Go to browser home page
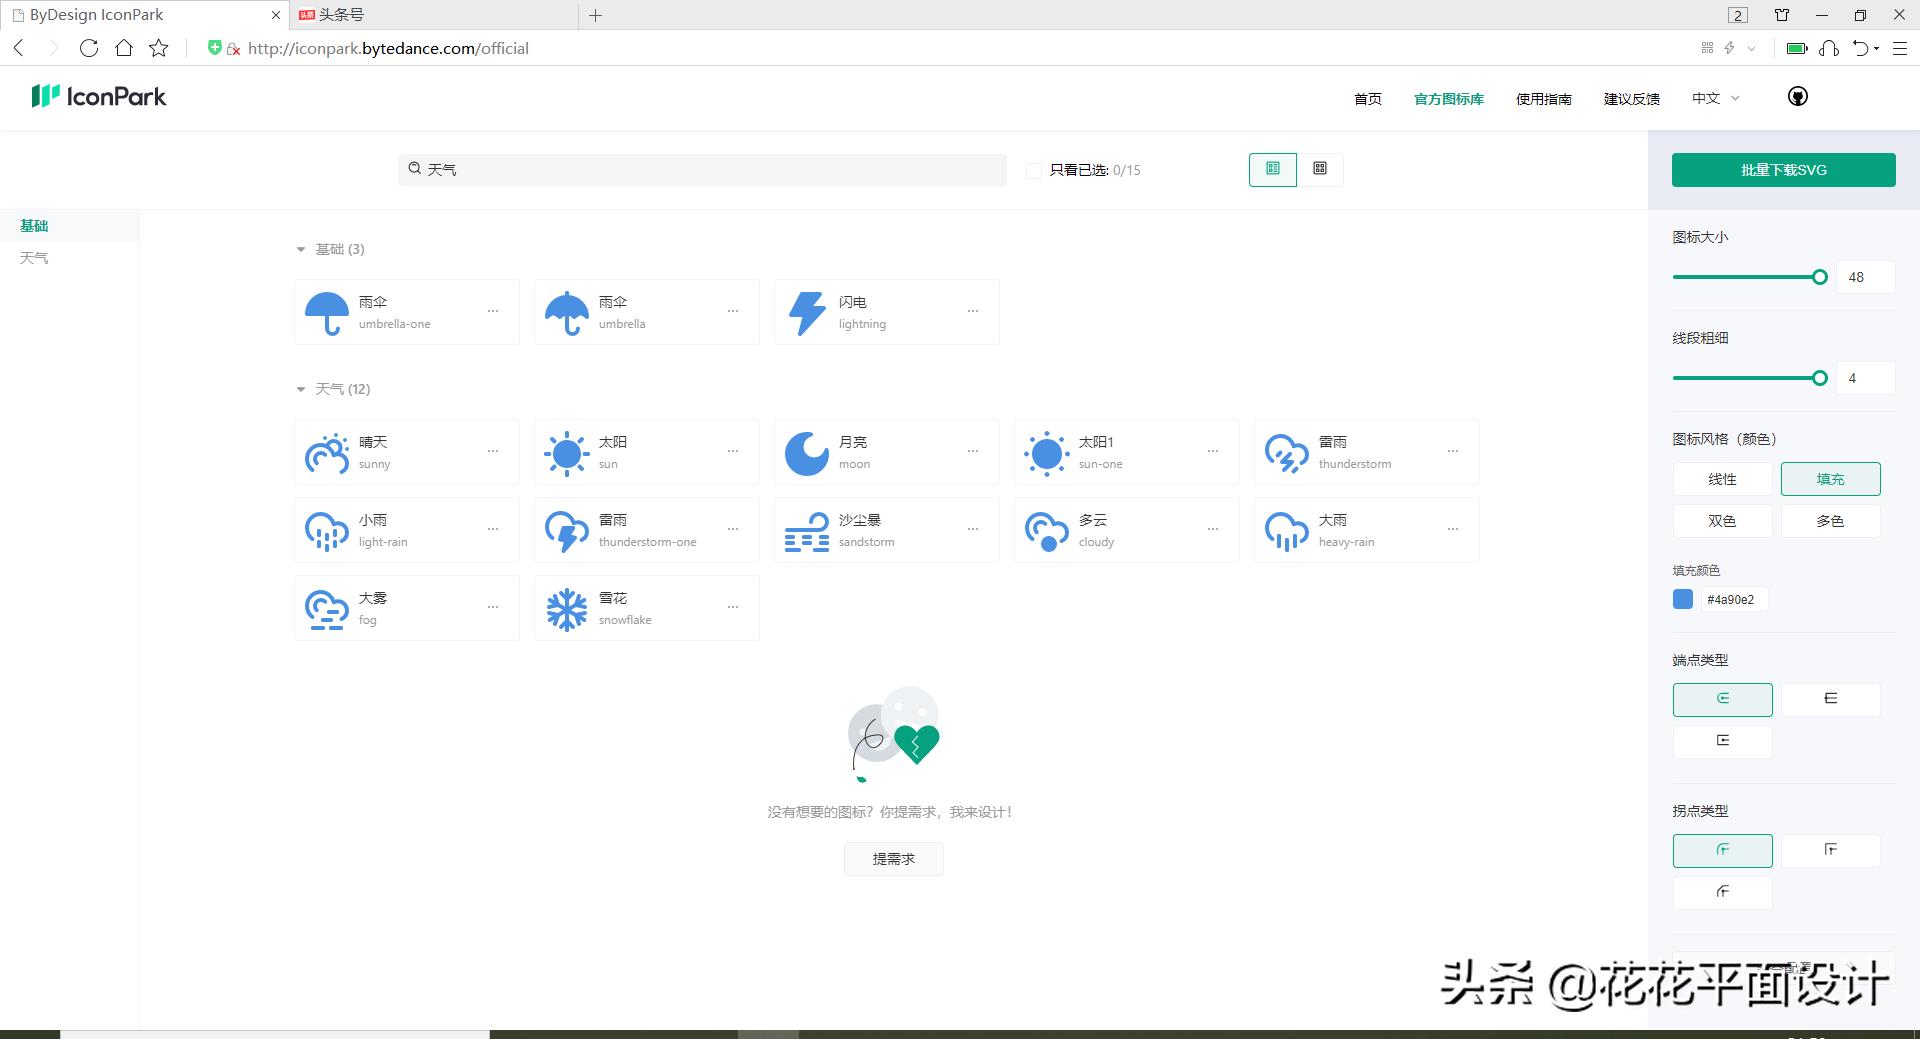1920x1039 pixels. (x=124, y=48)
